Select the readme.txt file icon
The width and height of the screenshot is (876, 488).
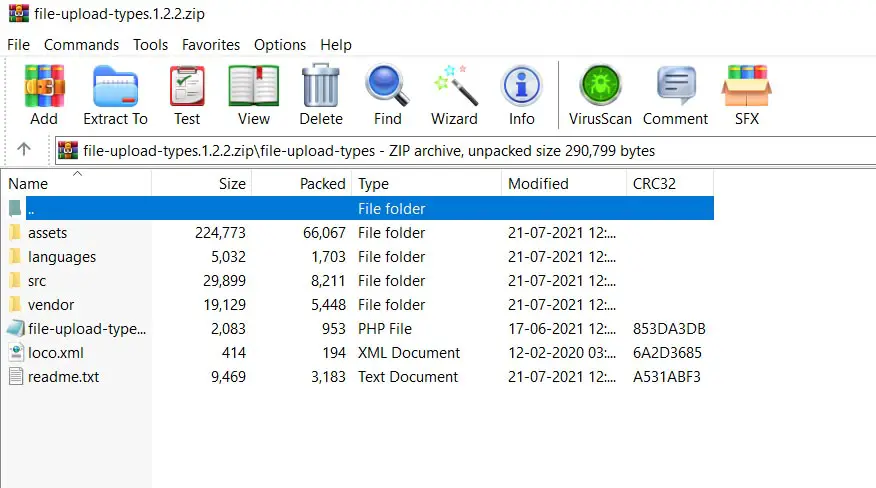point(16,376)
